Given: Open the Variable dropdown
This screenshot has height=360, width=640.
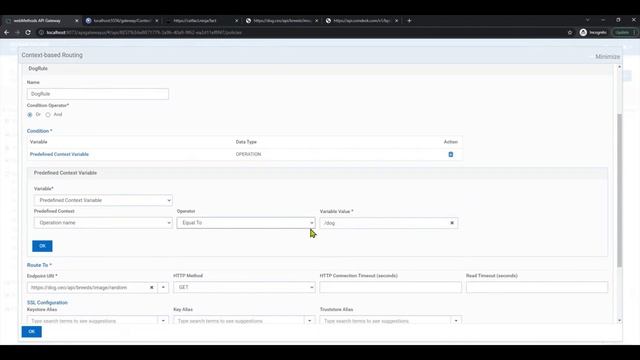Looking at the screenshot, I should point(103,200).
